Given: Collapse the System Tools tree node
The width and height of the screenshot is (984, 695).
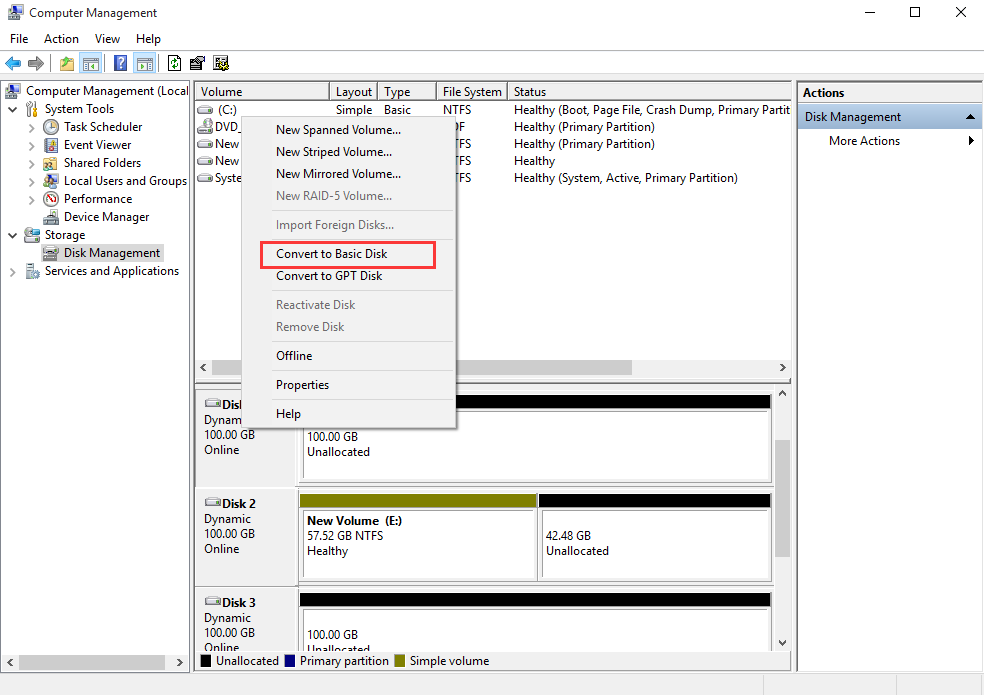Looking at the screenshot, I should point(13,109).
